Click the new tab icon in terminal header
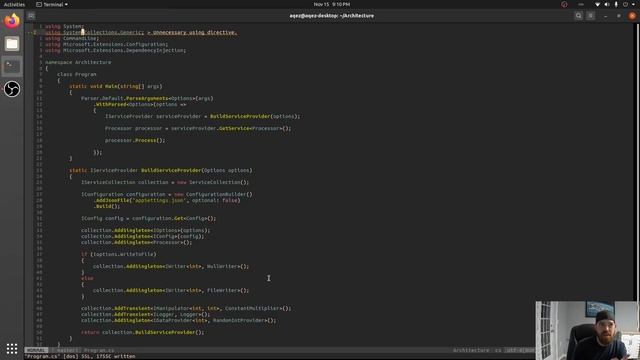This screenshot has width=640, height=360. click(31, 16)
